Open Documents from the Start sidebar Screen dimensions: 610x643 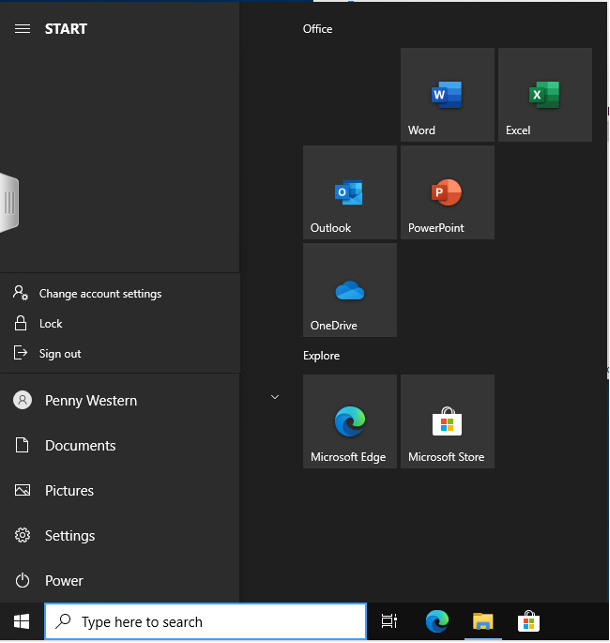[x=80, y=446]
